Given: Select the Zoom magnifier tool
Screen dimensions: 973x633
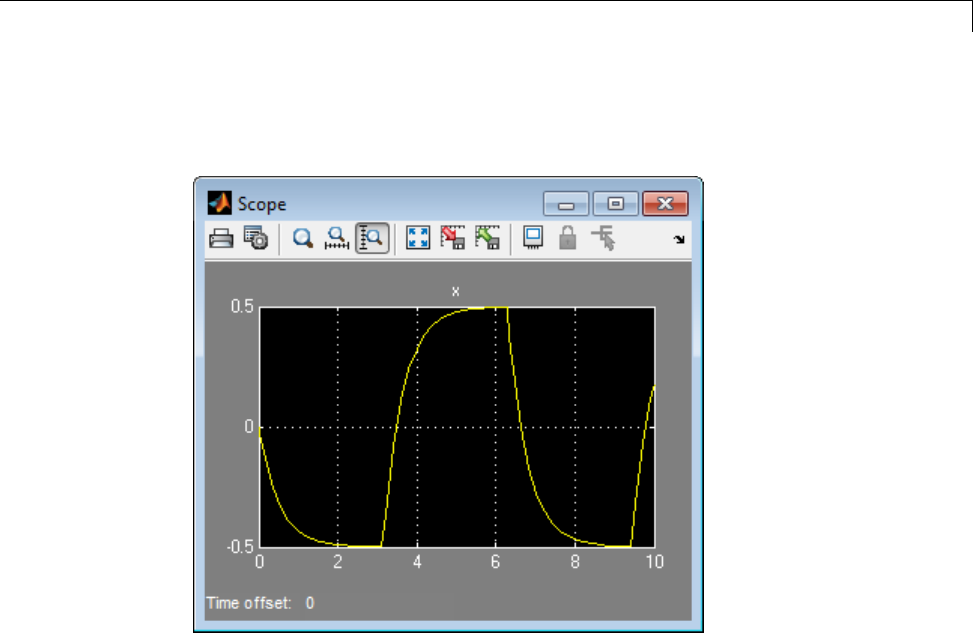Looking at the screenshot, I should (x=303, y=238).
